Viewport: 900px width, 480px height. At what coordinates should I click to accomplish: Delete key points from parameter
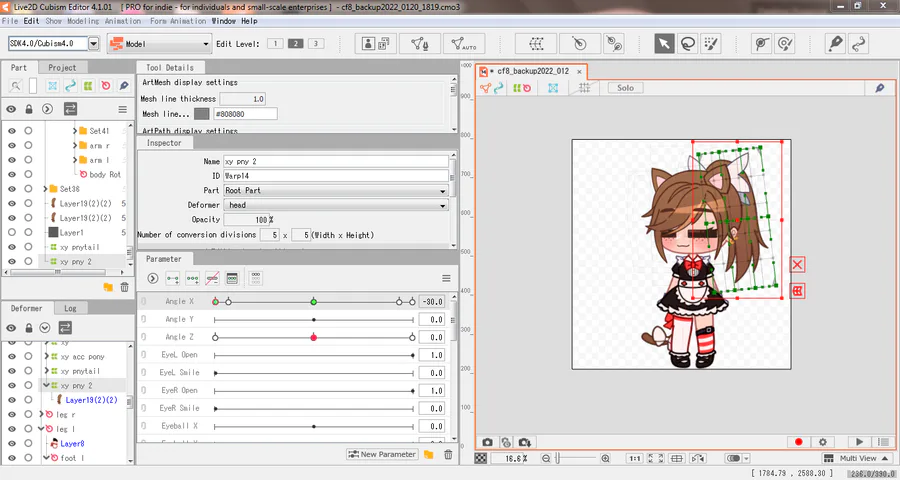pos(212,278)
